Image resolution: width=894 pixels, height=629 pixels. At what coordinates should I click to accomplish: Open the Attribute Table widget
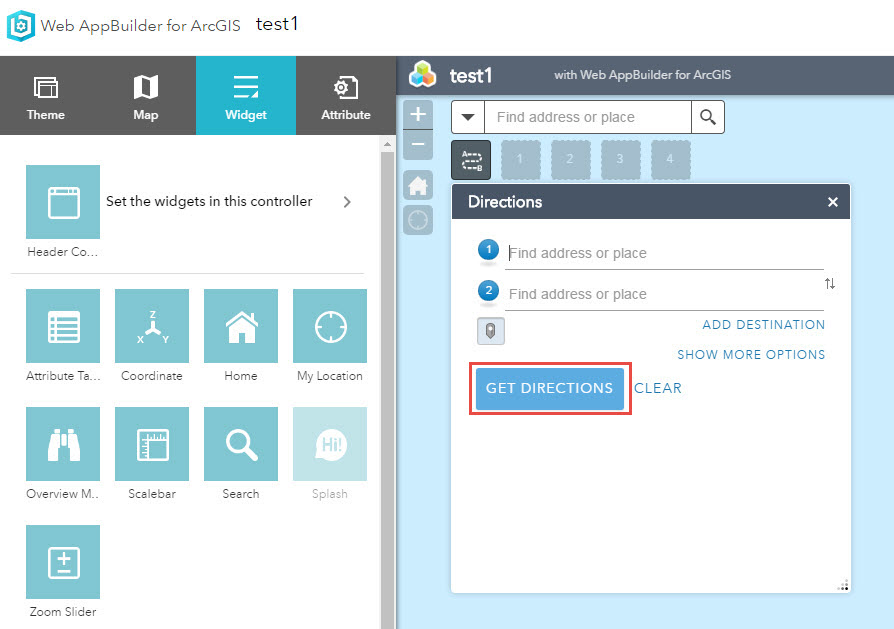tap(63, 326)
